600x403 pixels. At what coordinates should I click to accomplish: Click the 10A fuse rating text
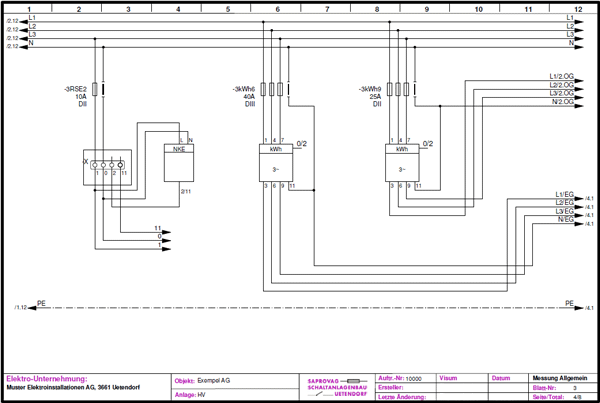click(x=81, y=97)
